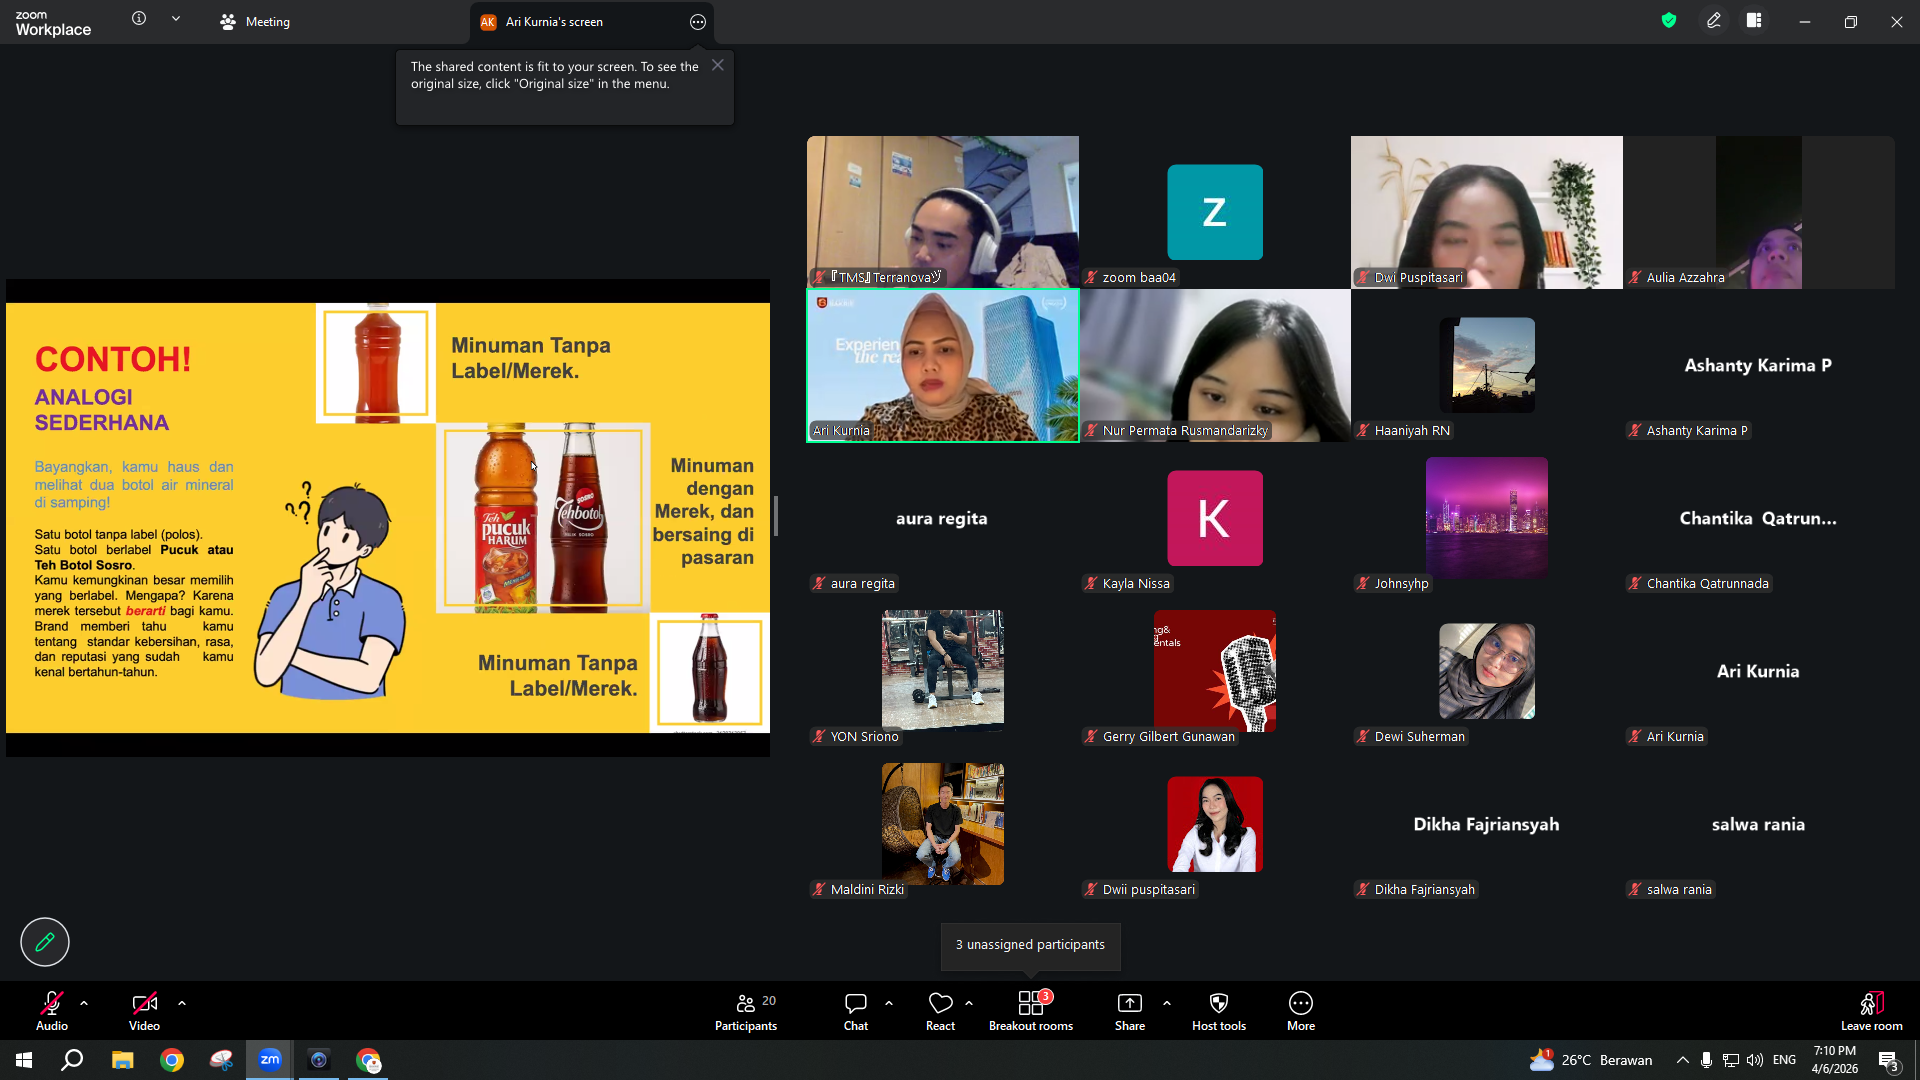Click Leave room button
The image size is (1920, 1080).
(x=1872, y=1011)
